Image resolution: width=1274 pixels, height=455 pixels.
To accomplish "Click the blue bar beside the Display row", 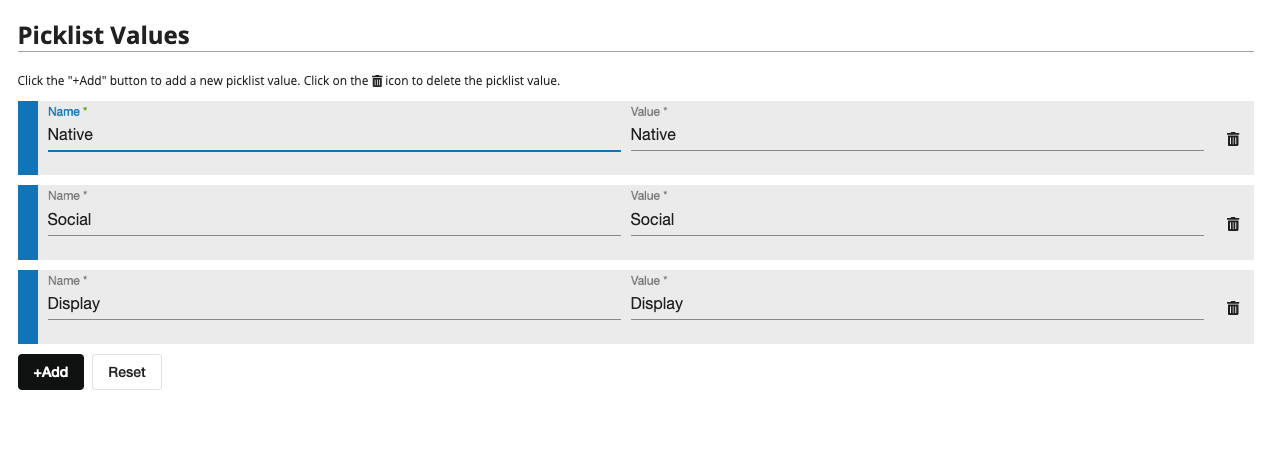I will (x=28, y=307).
